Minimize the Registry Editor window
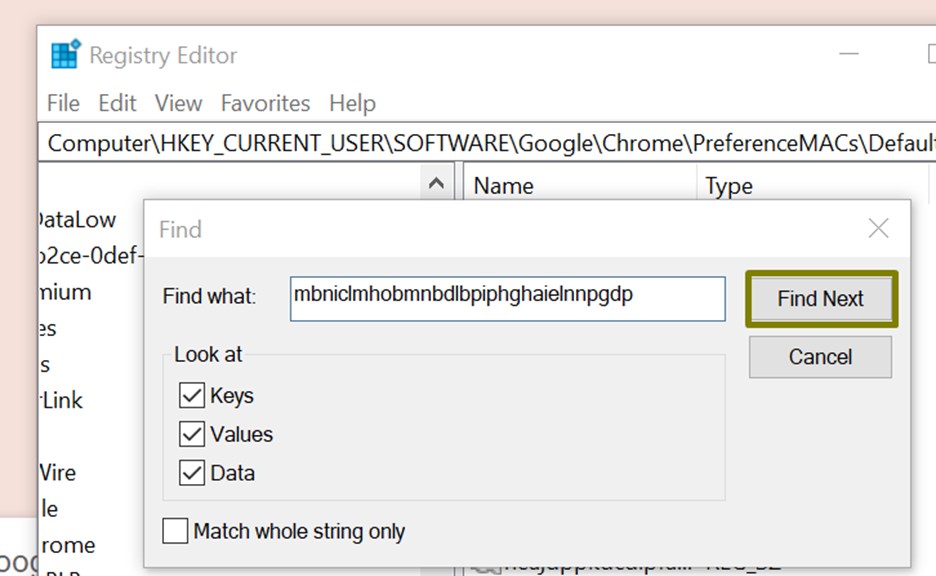This screenshot has height=576, width=936. click(848, 55)
